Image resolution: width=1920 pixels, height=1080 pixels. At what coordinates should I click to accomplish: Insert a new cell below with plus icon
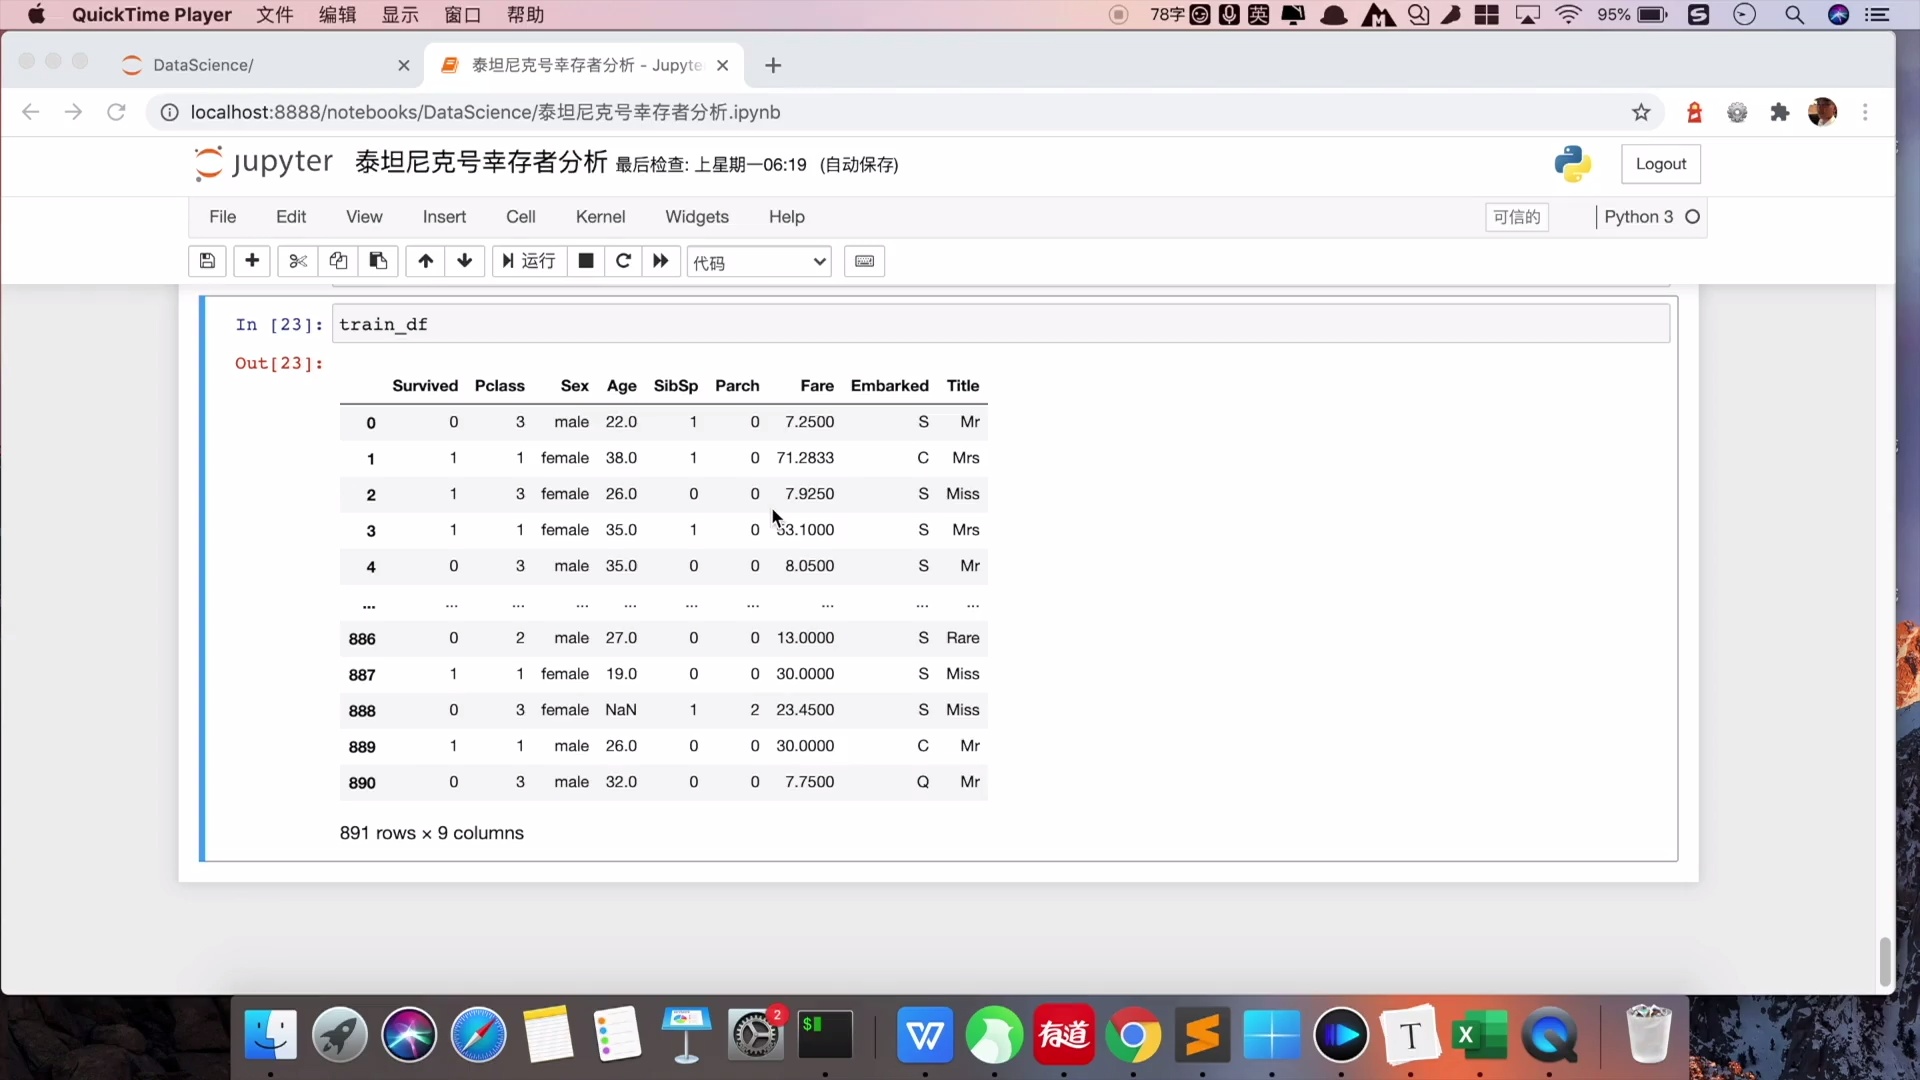252,261
